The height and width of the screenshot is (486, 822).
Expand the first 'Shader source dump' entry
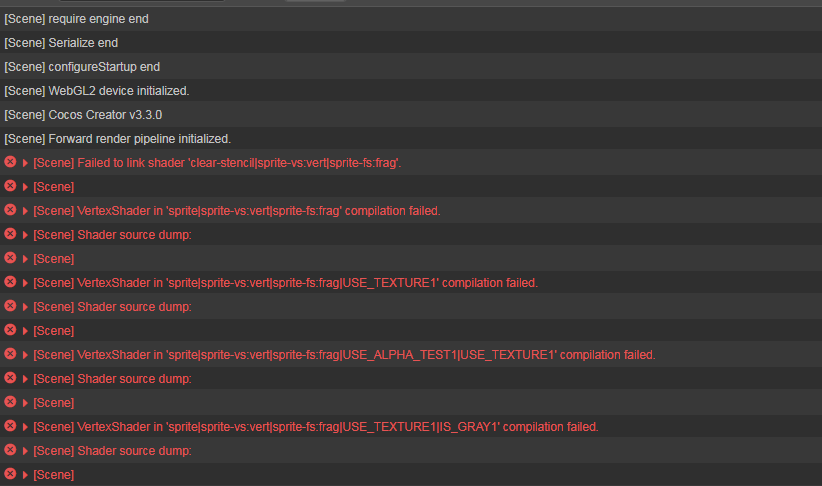pos(25,234)
